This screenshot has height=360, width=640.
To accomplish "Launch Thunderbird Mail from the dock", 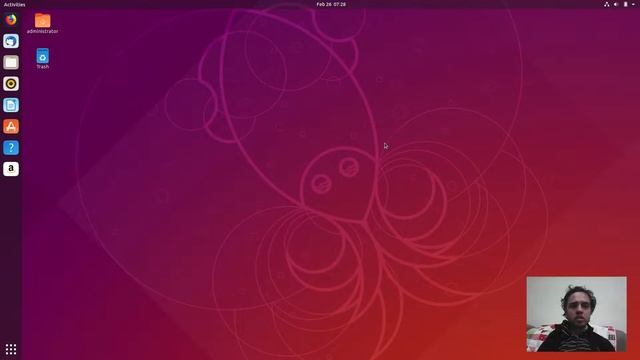I will pyautogui.click(x=11, y=41).
